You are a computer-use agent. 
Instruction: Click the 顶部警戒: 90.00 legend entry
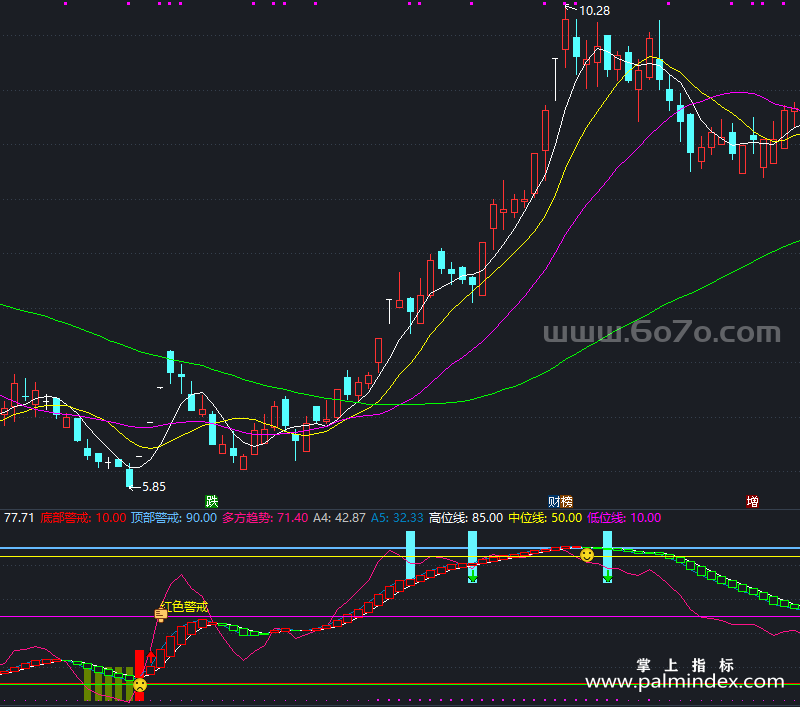pyautogui.click(x=174, y=518)
